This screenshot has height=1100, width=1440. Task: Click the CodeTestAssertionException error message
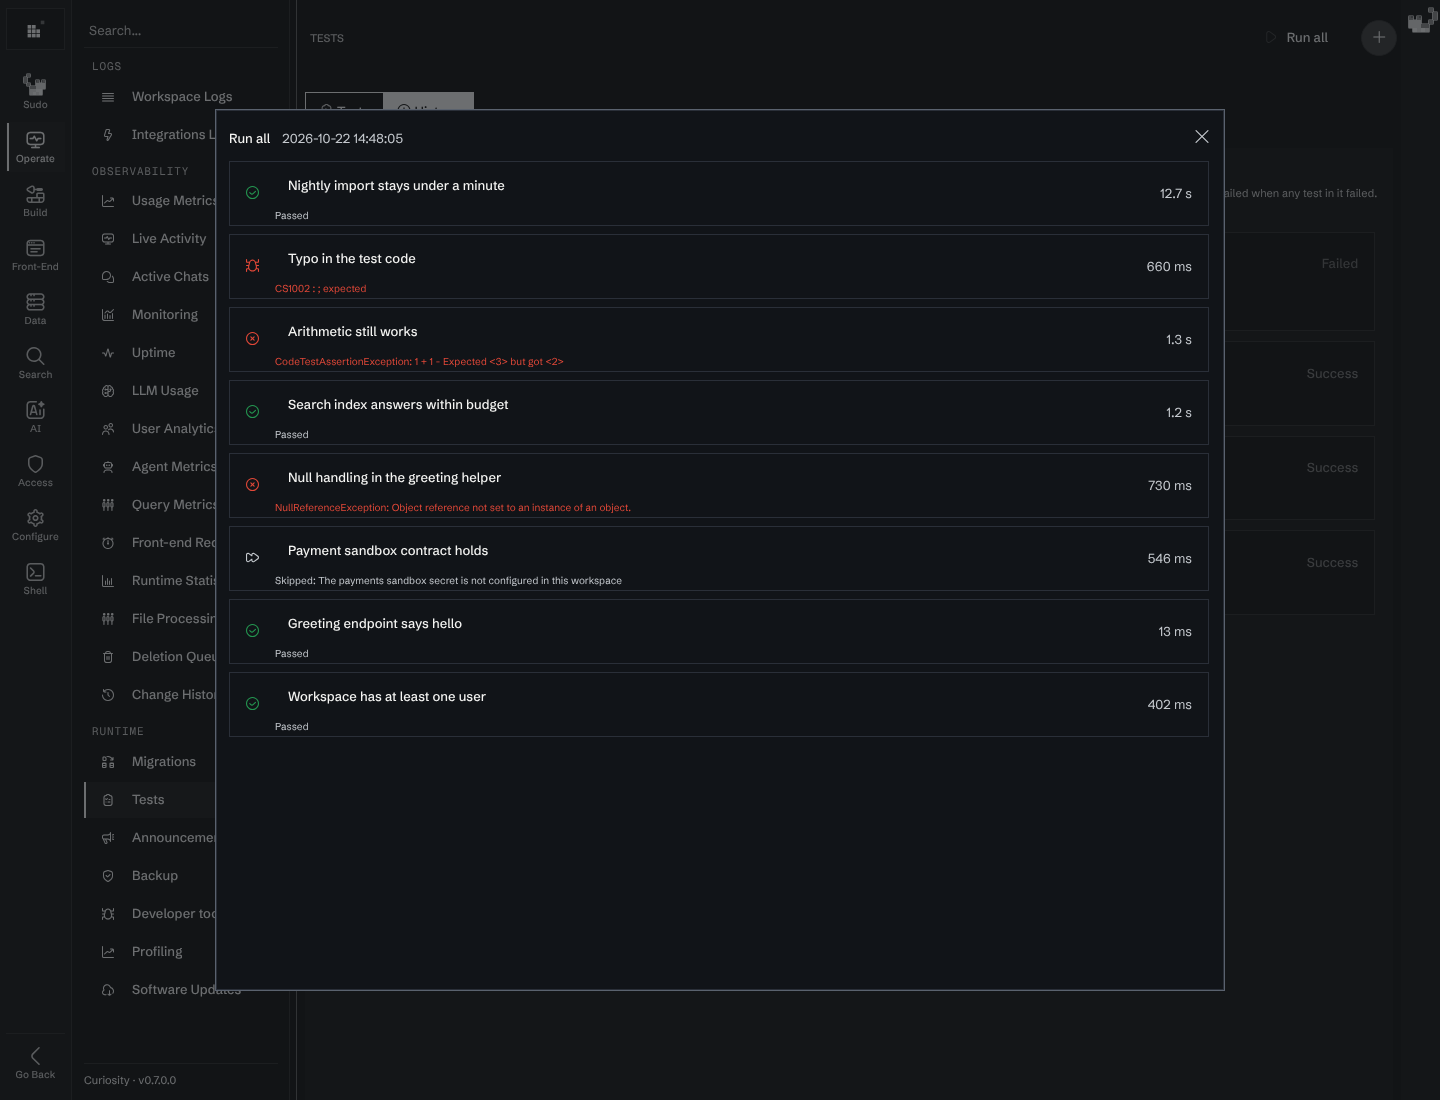(419, 362)
